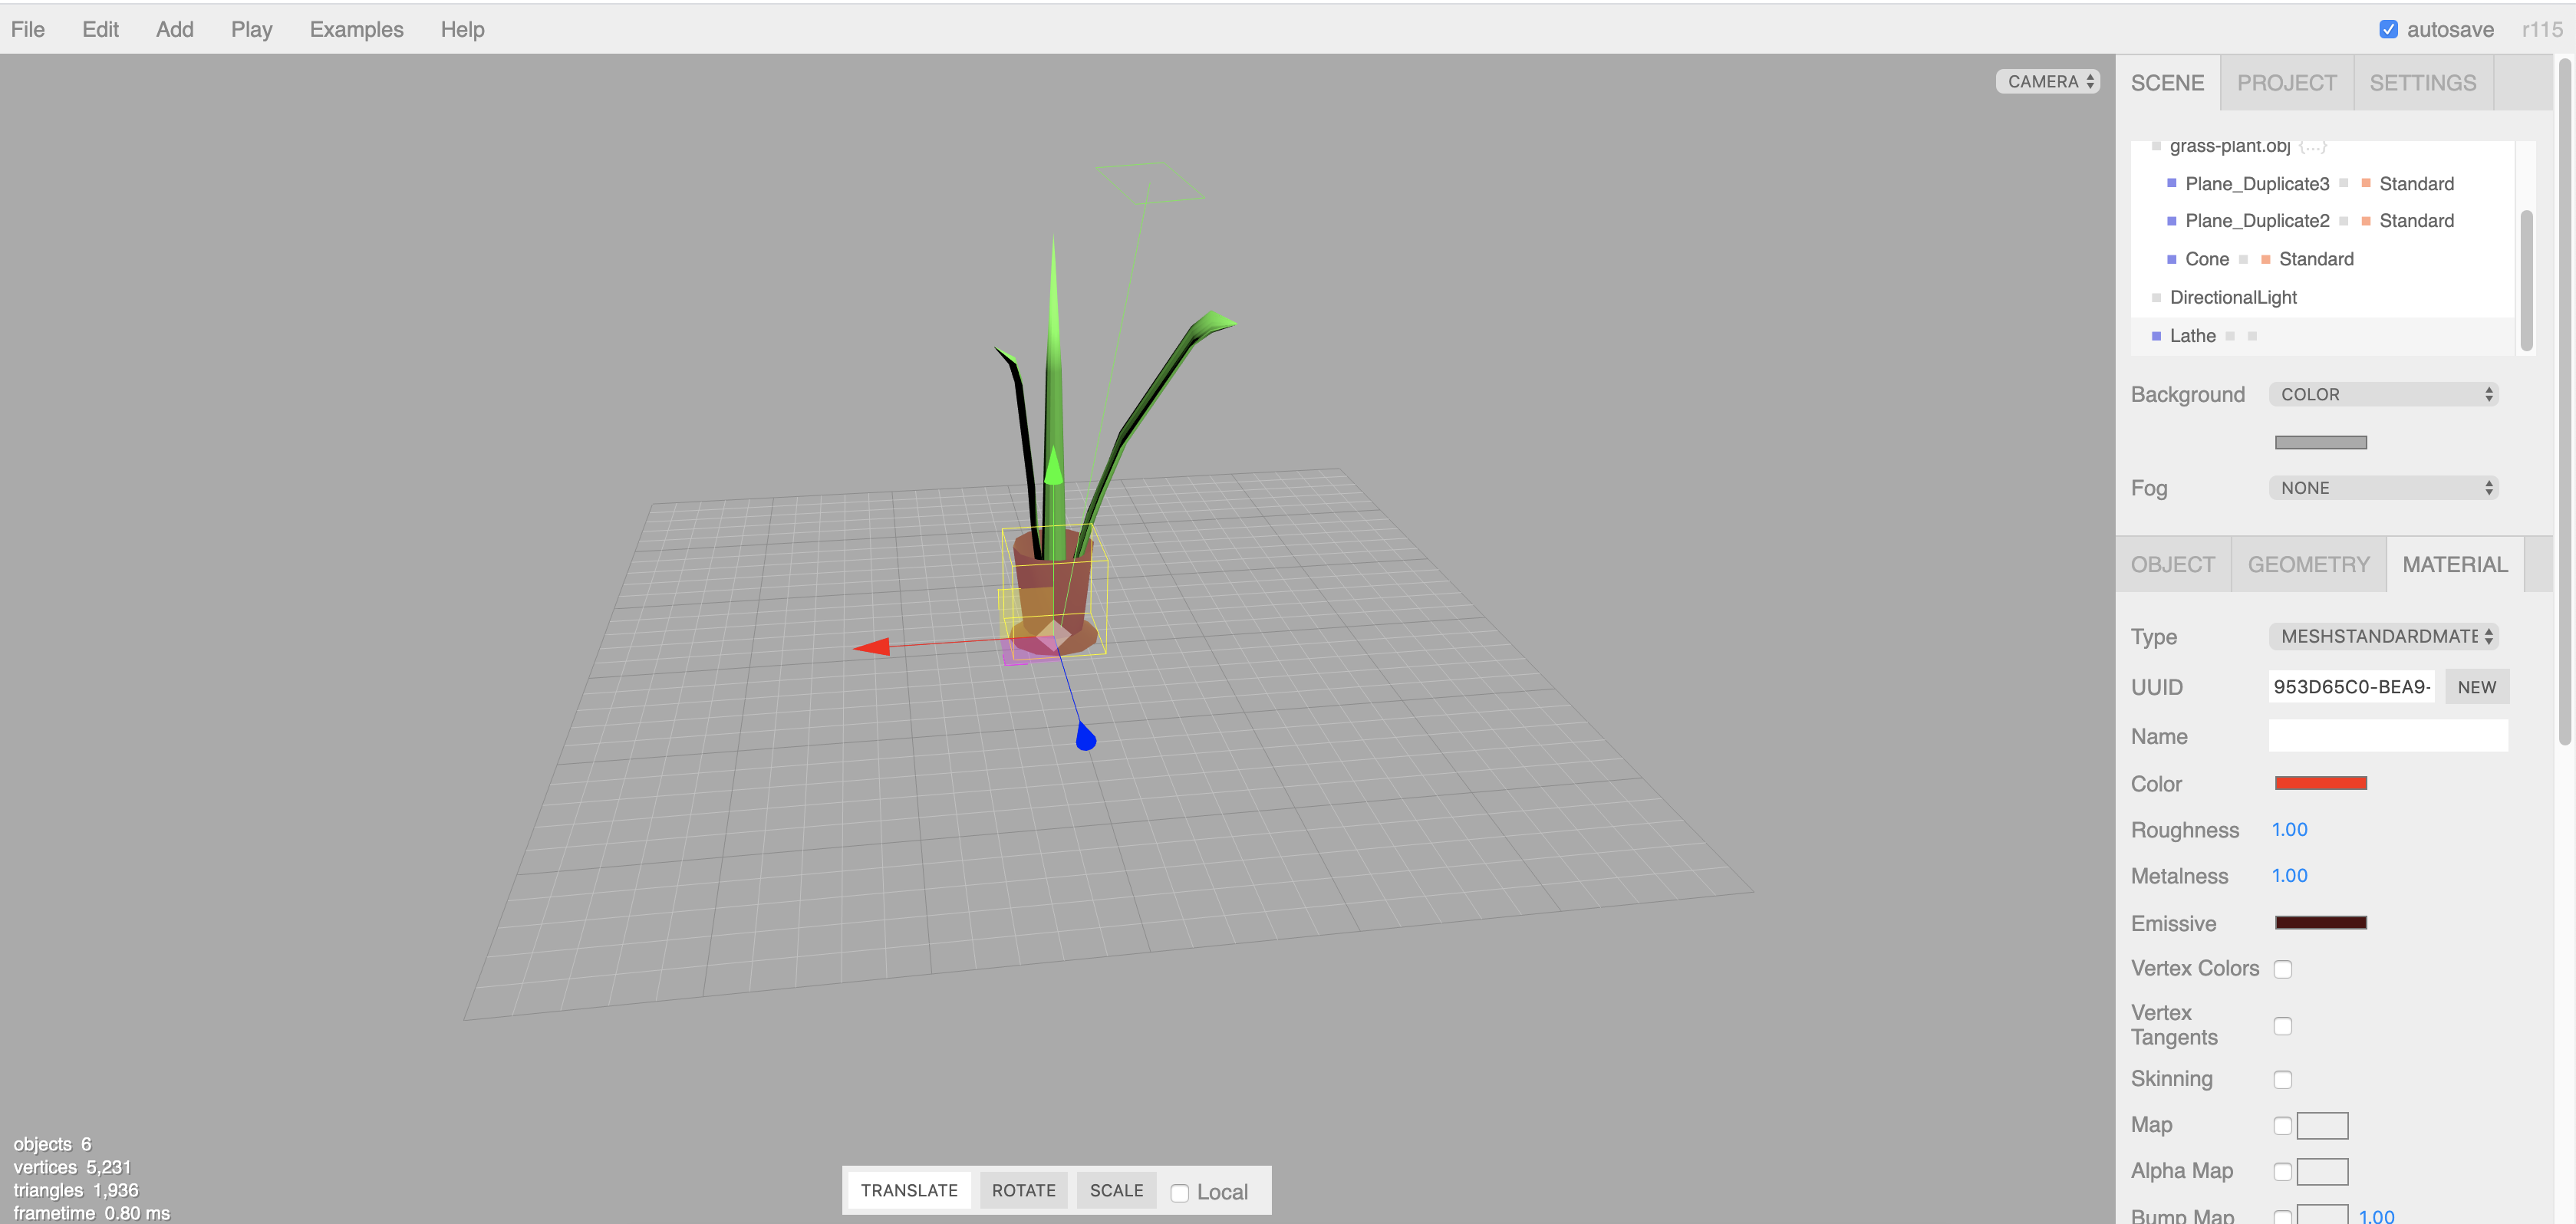Open the Background COLOR dropdown
The height and width of the screenshot is (1224, 2576).
(x=2383, y=394)
